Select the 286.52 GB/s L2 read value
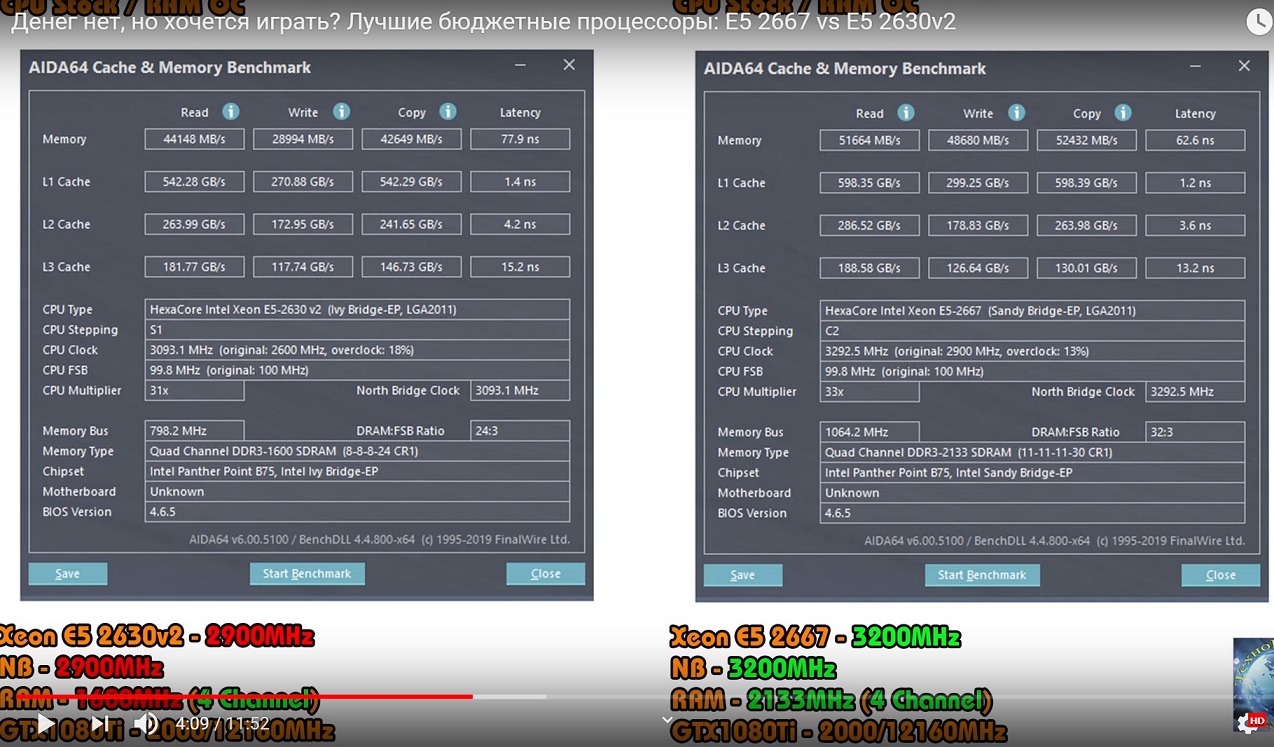 [x=870, y=225]
